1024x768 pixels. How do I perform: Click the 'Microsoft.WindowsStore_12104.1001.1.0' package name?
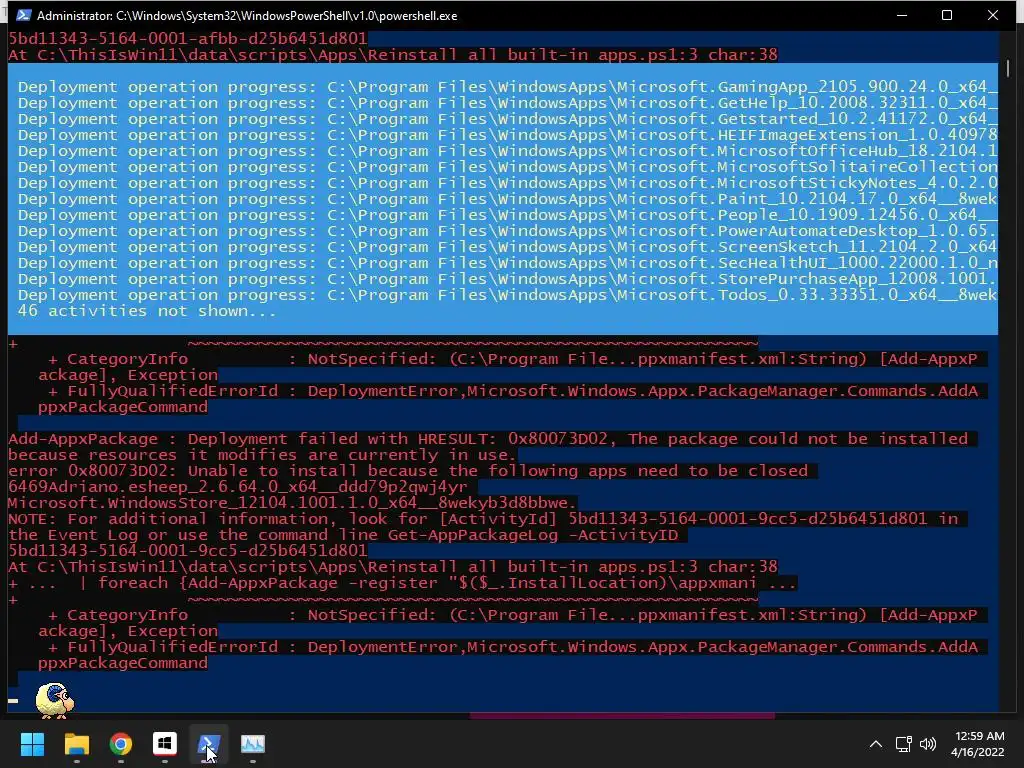coord(292,503)
